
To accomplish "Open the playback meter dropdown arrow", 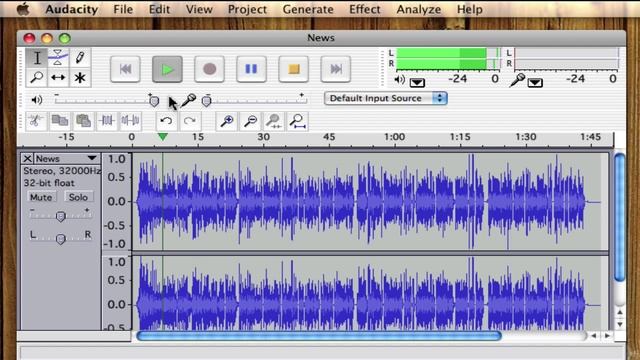I will [417, 83].
